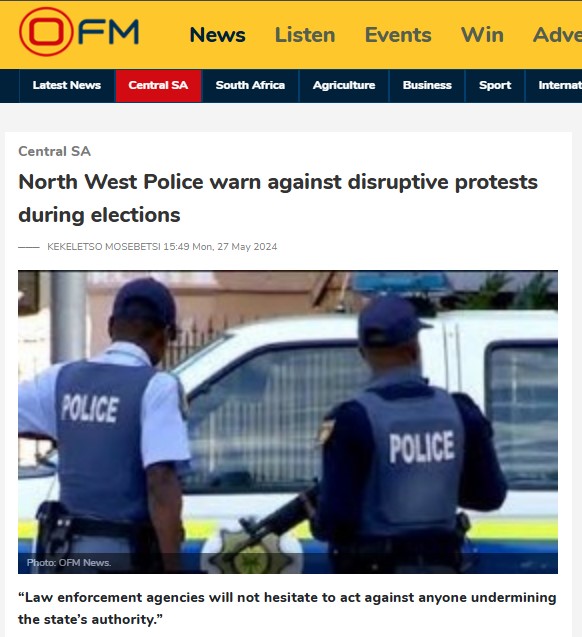Image resolution: width=582 pixels, height=637 pixels.
Task: Open the International news tab
Action: [554, 85]
